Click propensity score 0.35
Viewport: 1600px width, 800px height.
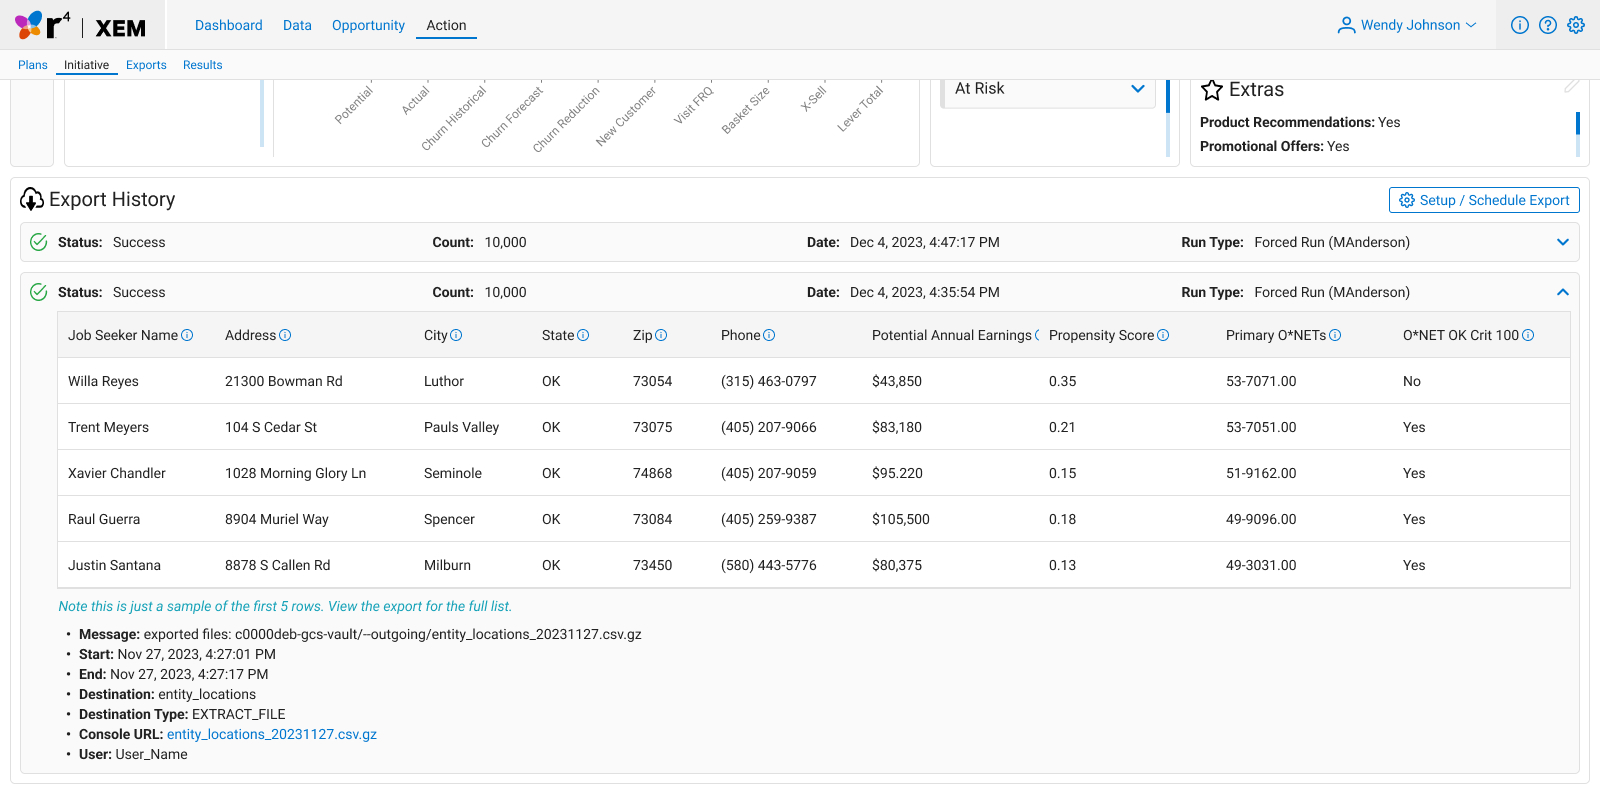pyautogui.click(x=1063, y=381)
